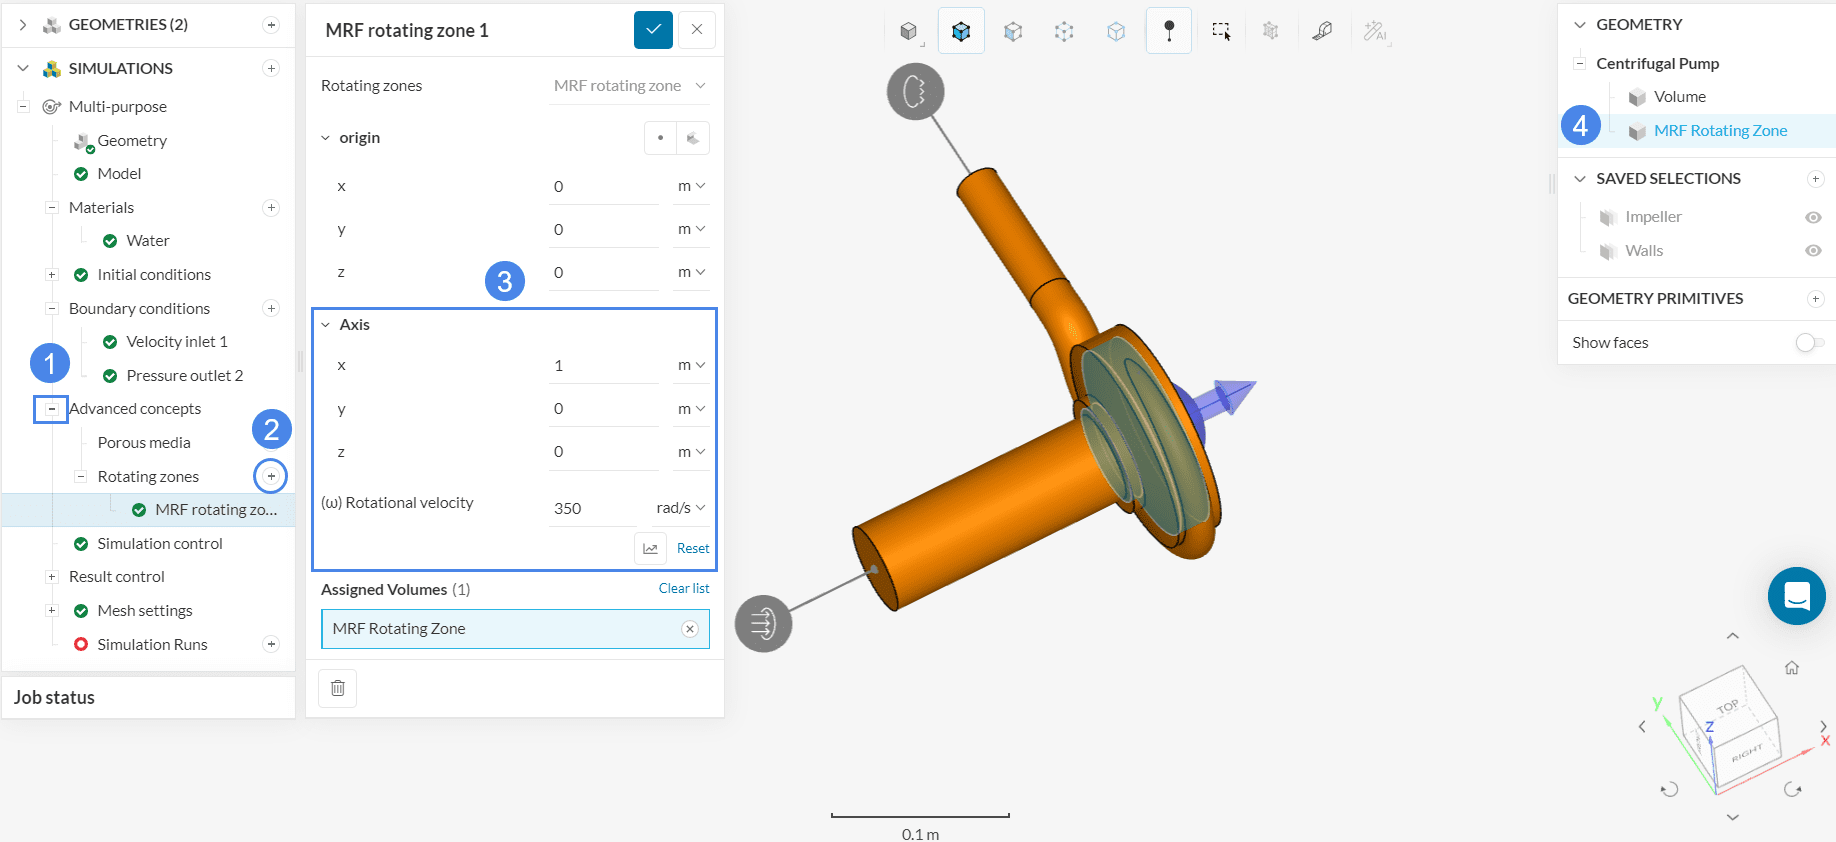The image size is (1836, 842).
Task: Add a new saved selection
Action: [x=1815, y=179]
